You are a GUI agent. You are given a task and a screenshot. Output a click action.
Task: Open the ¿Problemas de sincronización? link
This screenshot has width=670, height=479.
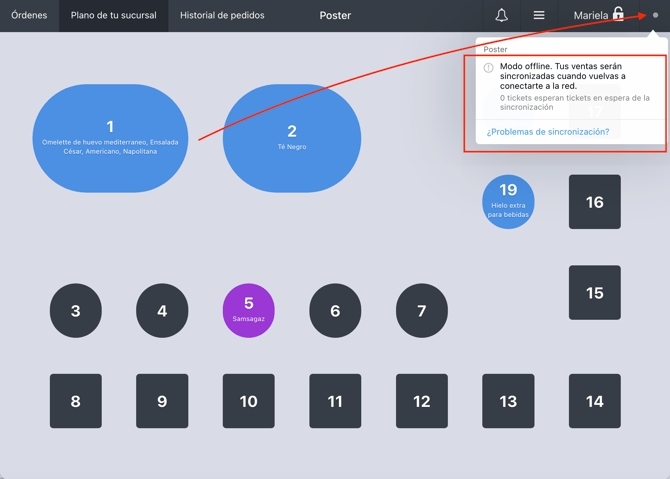pyautogui.click(x=548, y=132)
